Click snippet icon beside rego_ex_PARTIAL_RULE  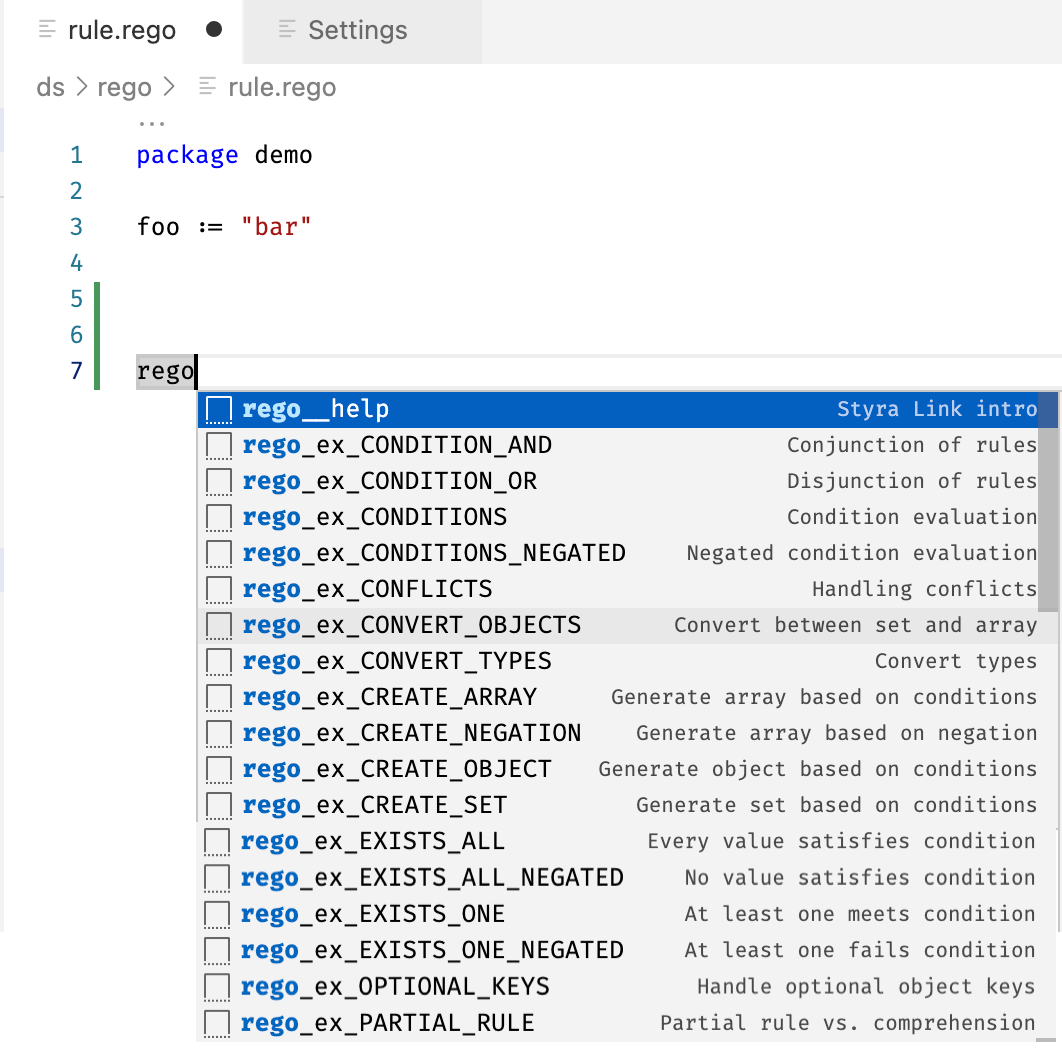click(217, 1024)
